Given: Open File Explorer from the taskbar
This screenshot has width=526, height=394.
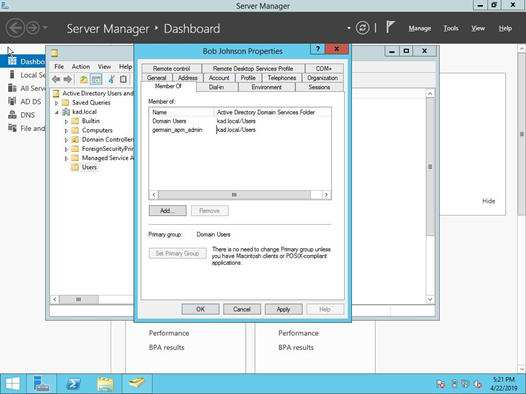Looking at the screenshot, I should 105,384.
